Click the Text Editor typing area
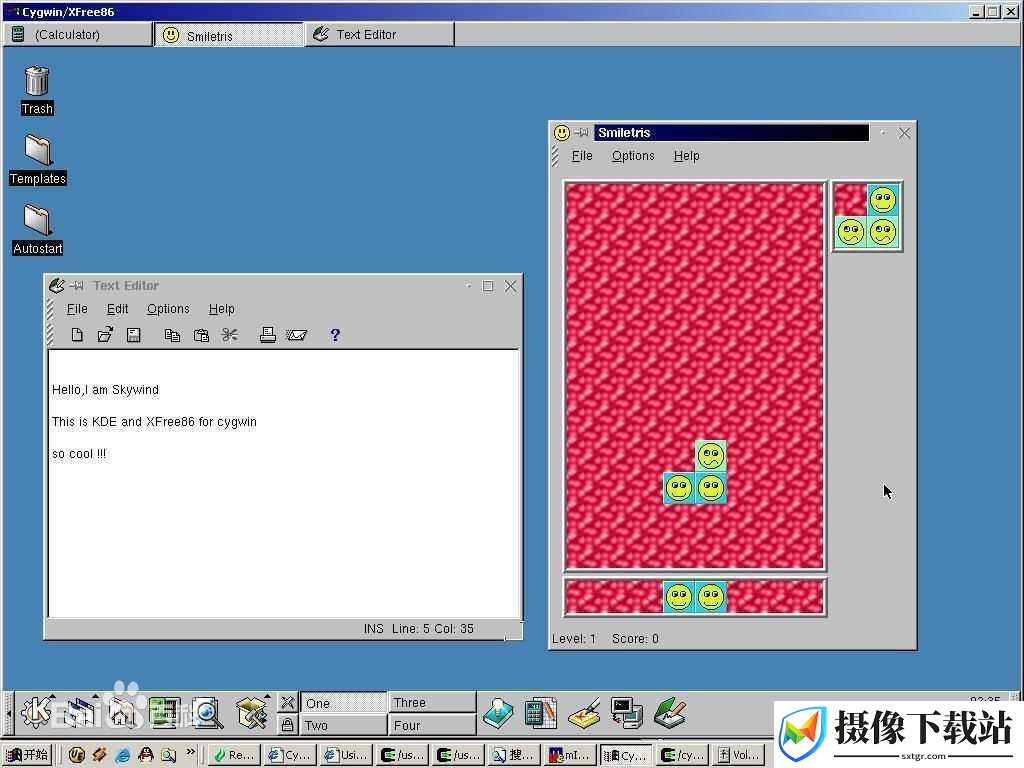 (x=284, y=484)
